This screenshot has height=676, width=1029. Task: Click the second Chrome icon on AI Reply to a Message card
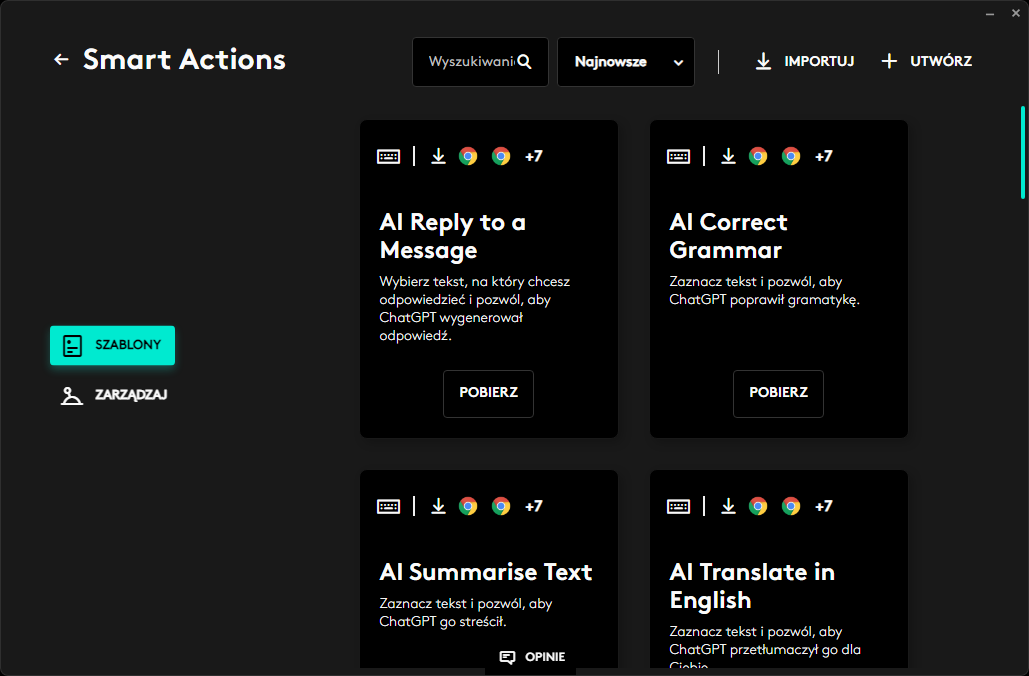[501, 156]
